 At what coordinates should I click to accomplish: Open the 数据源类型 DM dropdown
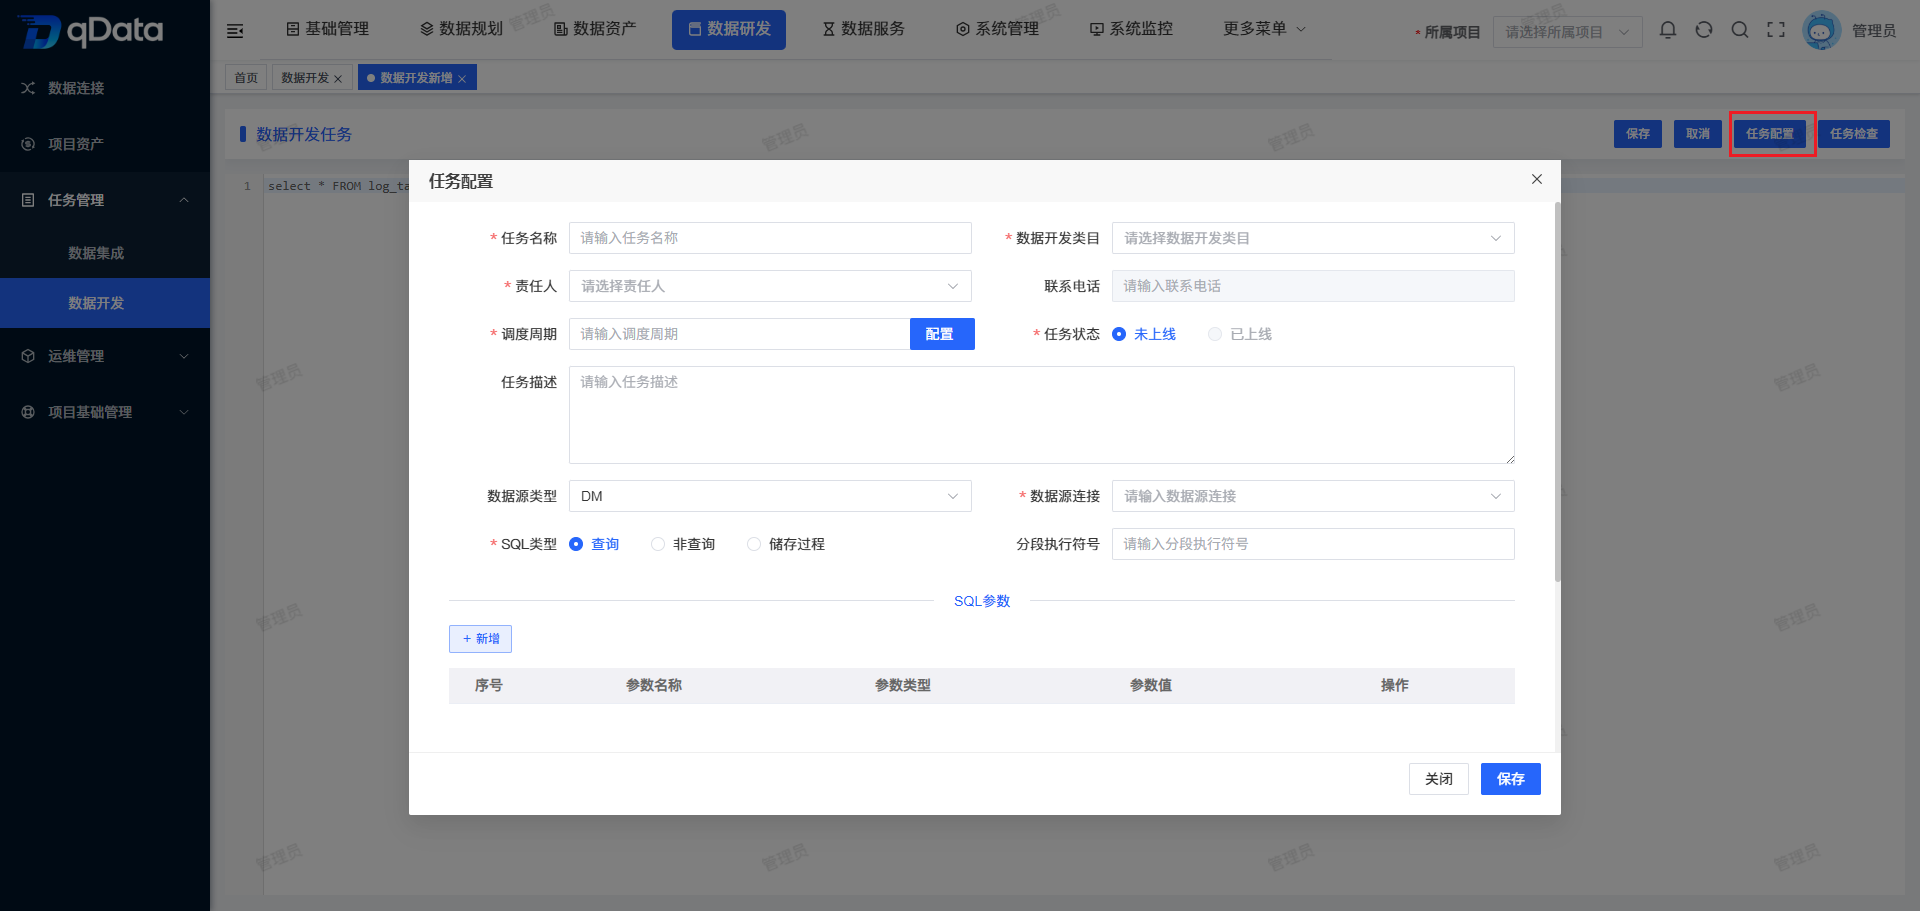coord(770,496)
